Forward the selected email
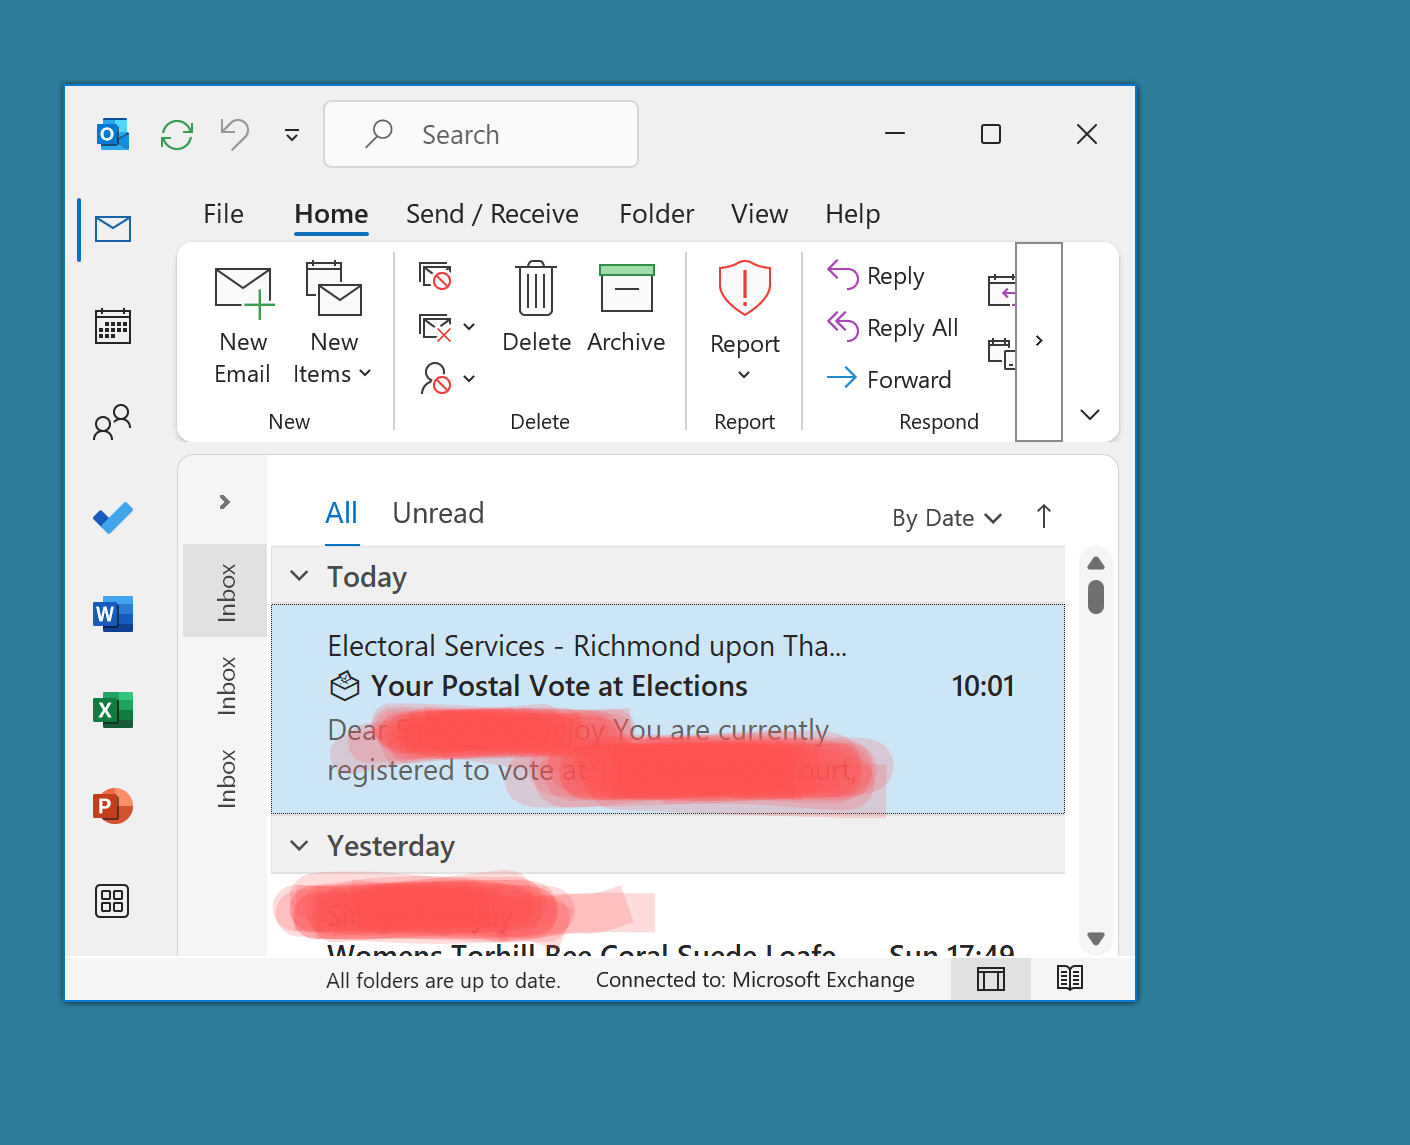 (x=889, y=379)
